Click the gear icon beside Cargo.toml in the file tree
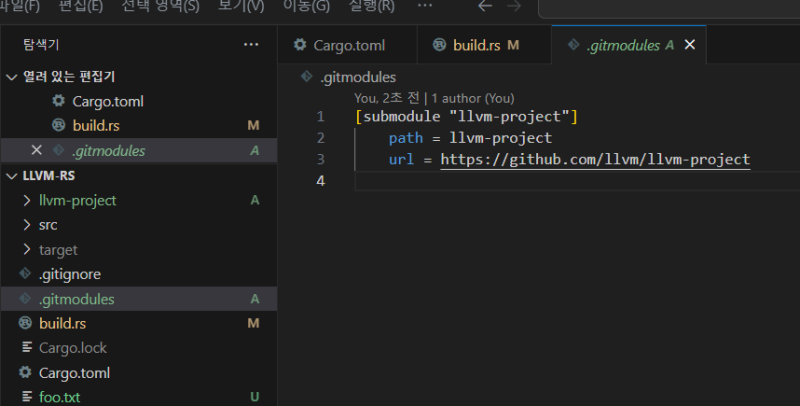 point(27,373)
